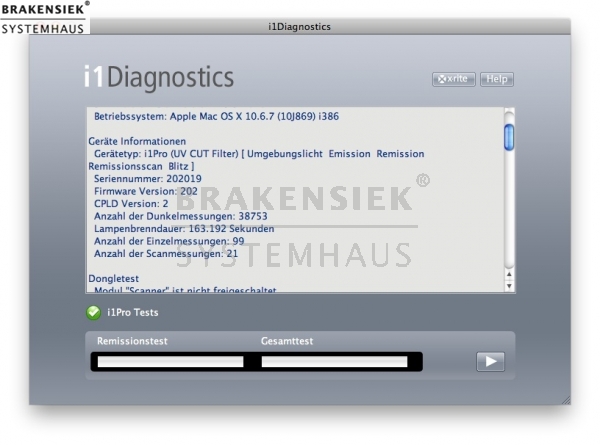Click the scroll up arrow in log panel
600x445 pixels.
[509, 274]
